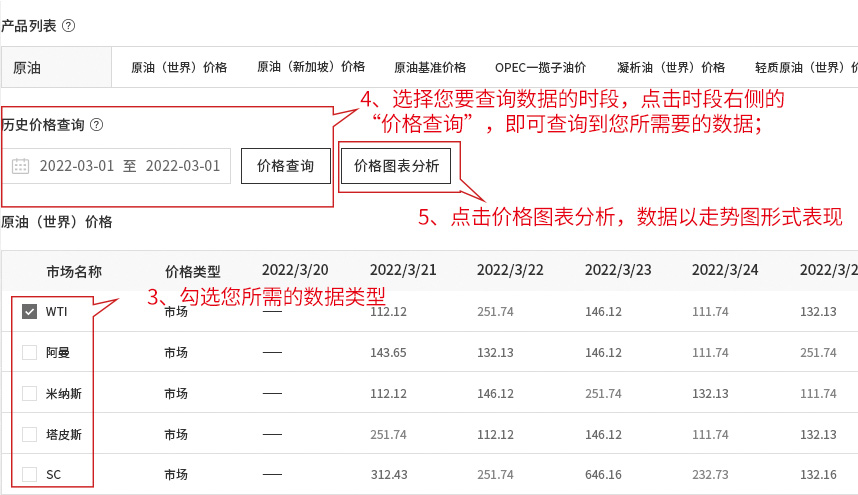This screenshot has width=858, height=495.
Task: Check the SC market checkbox
Action: 29,474
